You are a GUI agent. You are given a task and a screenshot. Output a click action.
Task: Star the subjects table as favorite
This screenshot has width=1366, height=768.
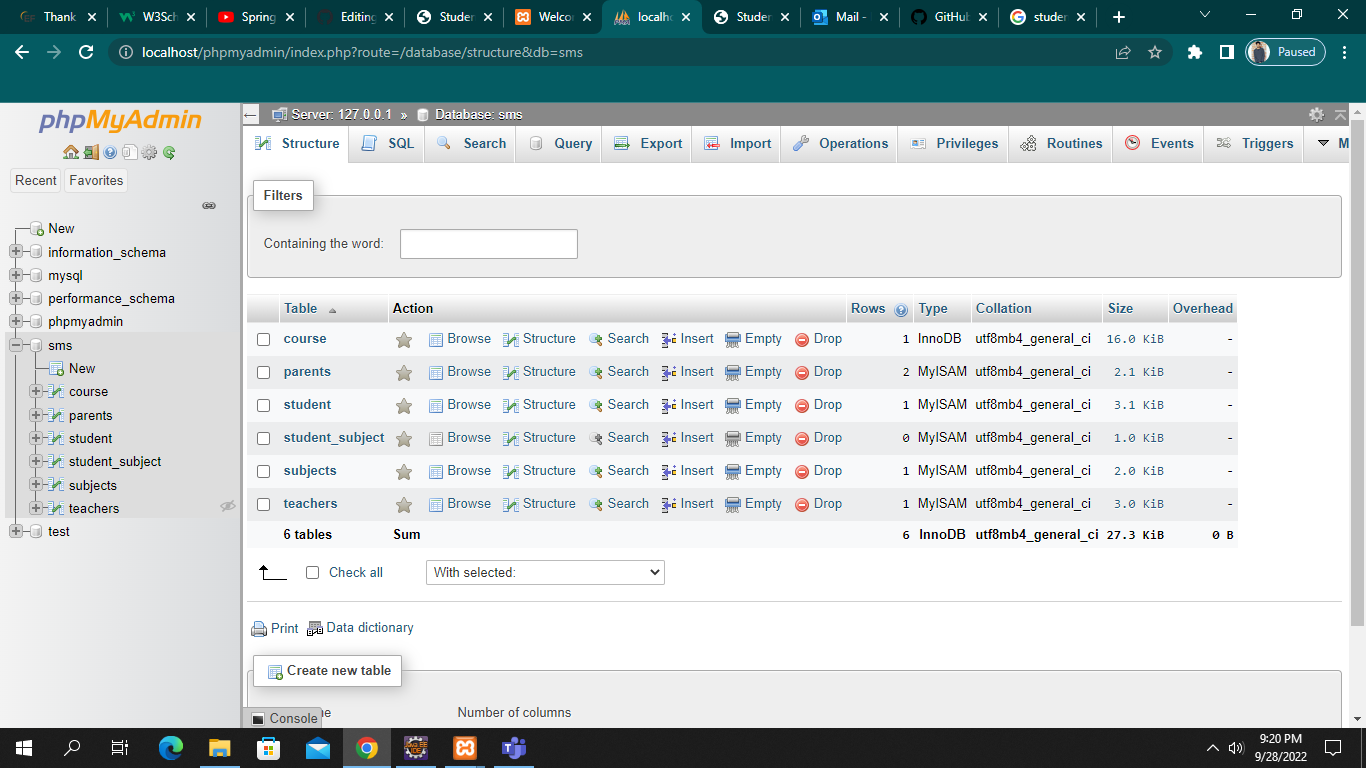tap(404, 471)
